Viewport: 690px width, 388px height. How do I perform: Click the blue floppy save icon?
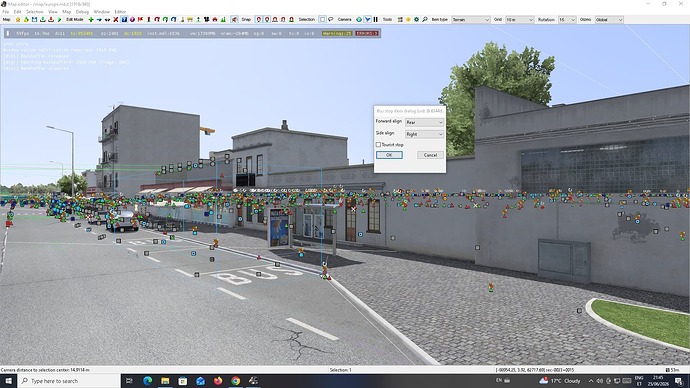click(x=34, y=19)
